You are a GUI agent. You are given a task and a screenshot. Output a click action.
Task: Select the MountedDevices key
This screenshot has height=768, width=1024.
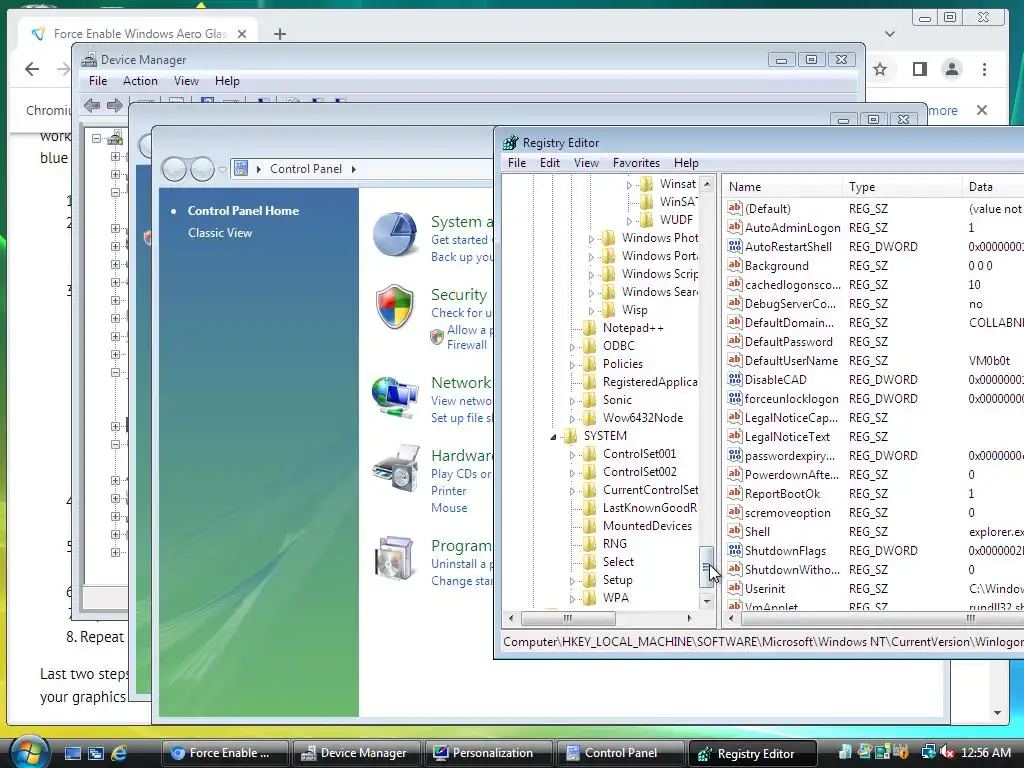point(647,526)
